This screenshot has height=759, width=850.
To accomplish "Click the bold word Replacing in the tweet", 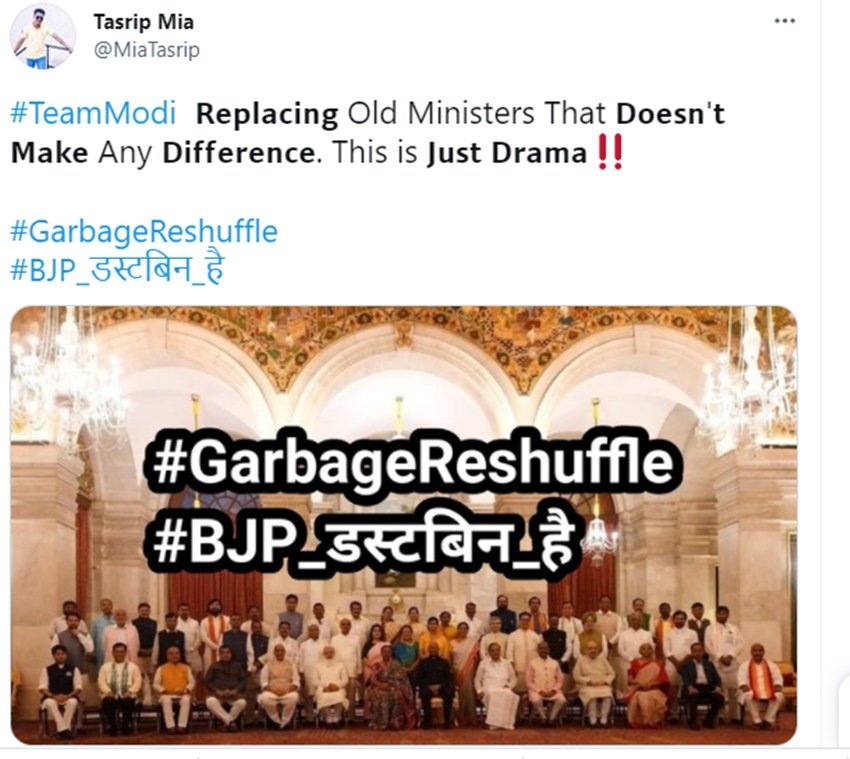I will [267, 114].
